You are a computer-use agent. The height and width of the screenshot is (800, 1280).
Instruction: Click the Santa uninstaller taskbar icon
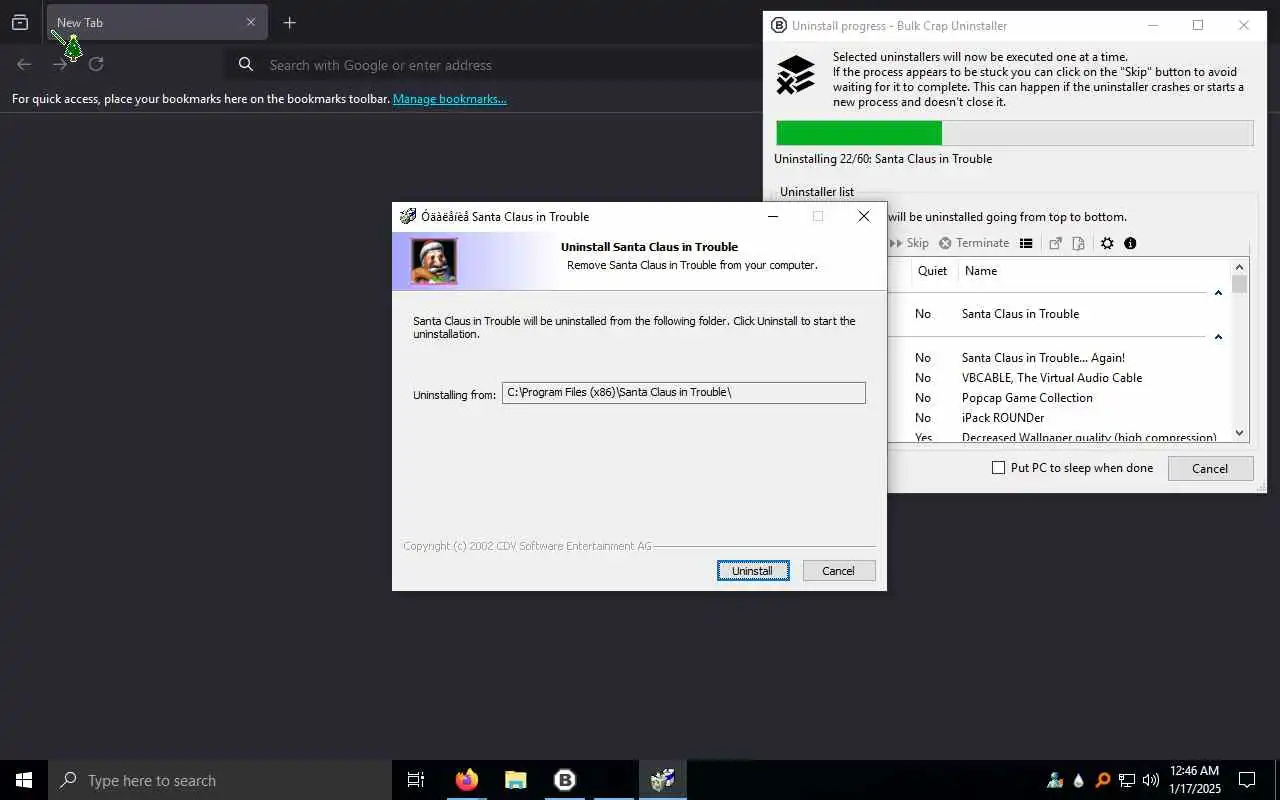663,780
